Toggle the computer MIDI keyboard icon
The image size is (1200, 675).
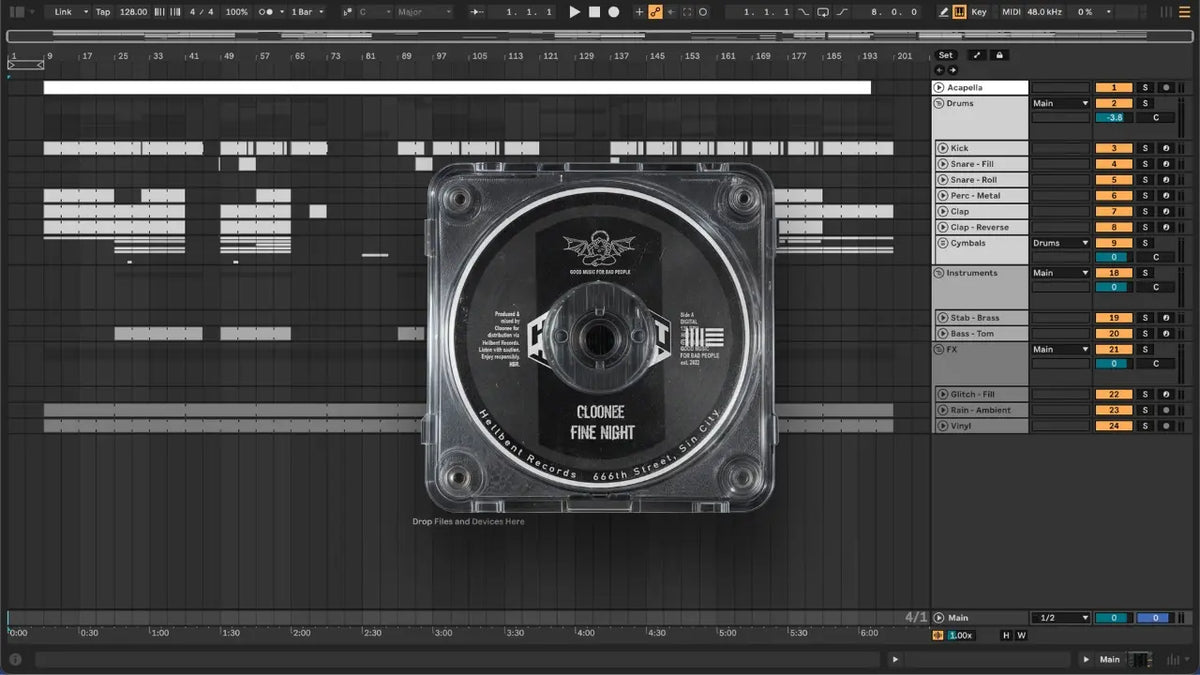(x=960, y=12)
